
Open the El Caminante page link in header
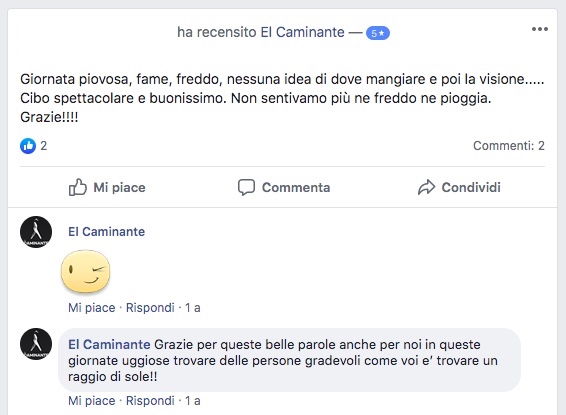tap(302, 32)
